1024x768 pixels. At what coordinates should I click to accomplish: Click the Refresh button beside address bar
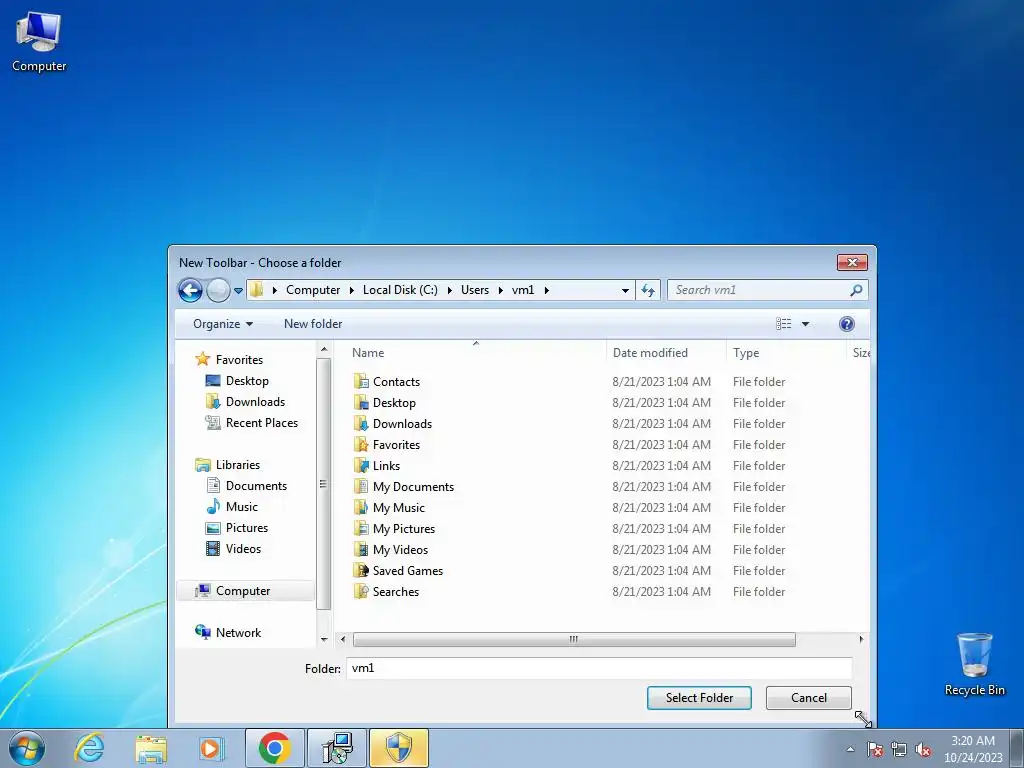[648, 290]
